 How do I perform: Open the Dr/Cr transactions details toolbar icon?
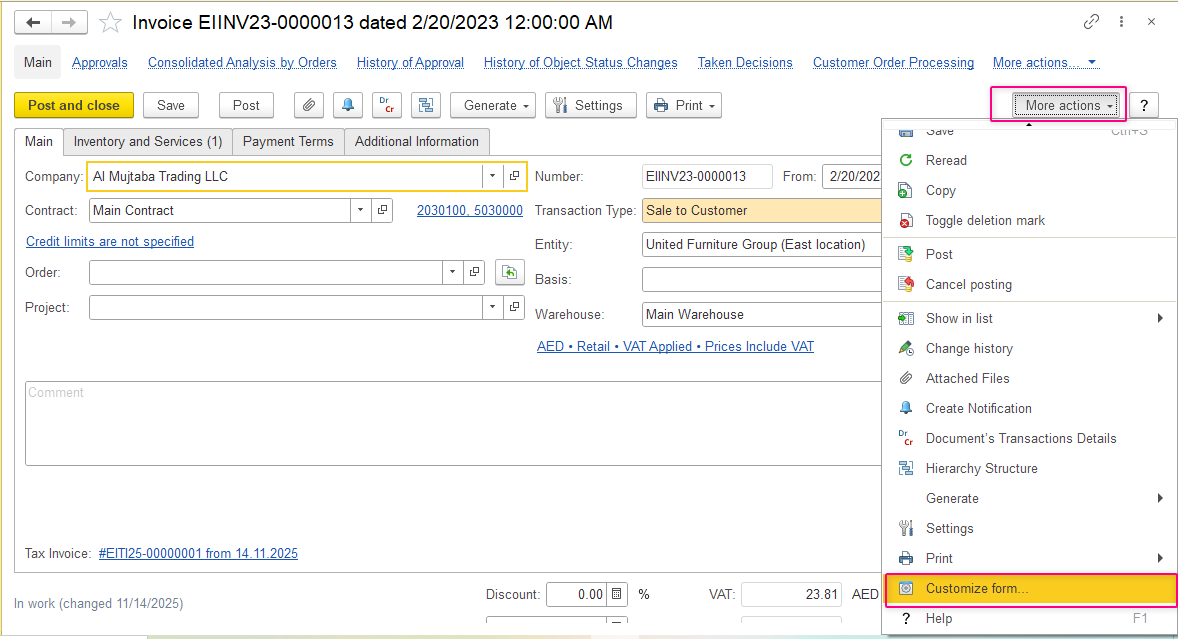coord(387,106)
